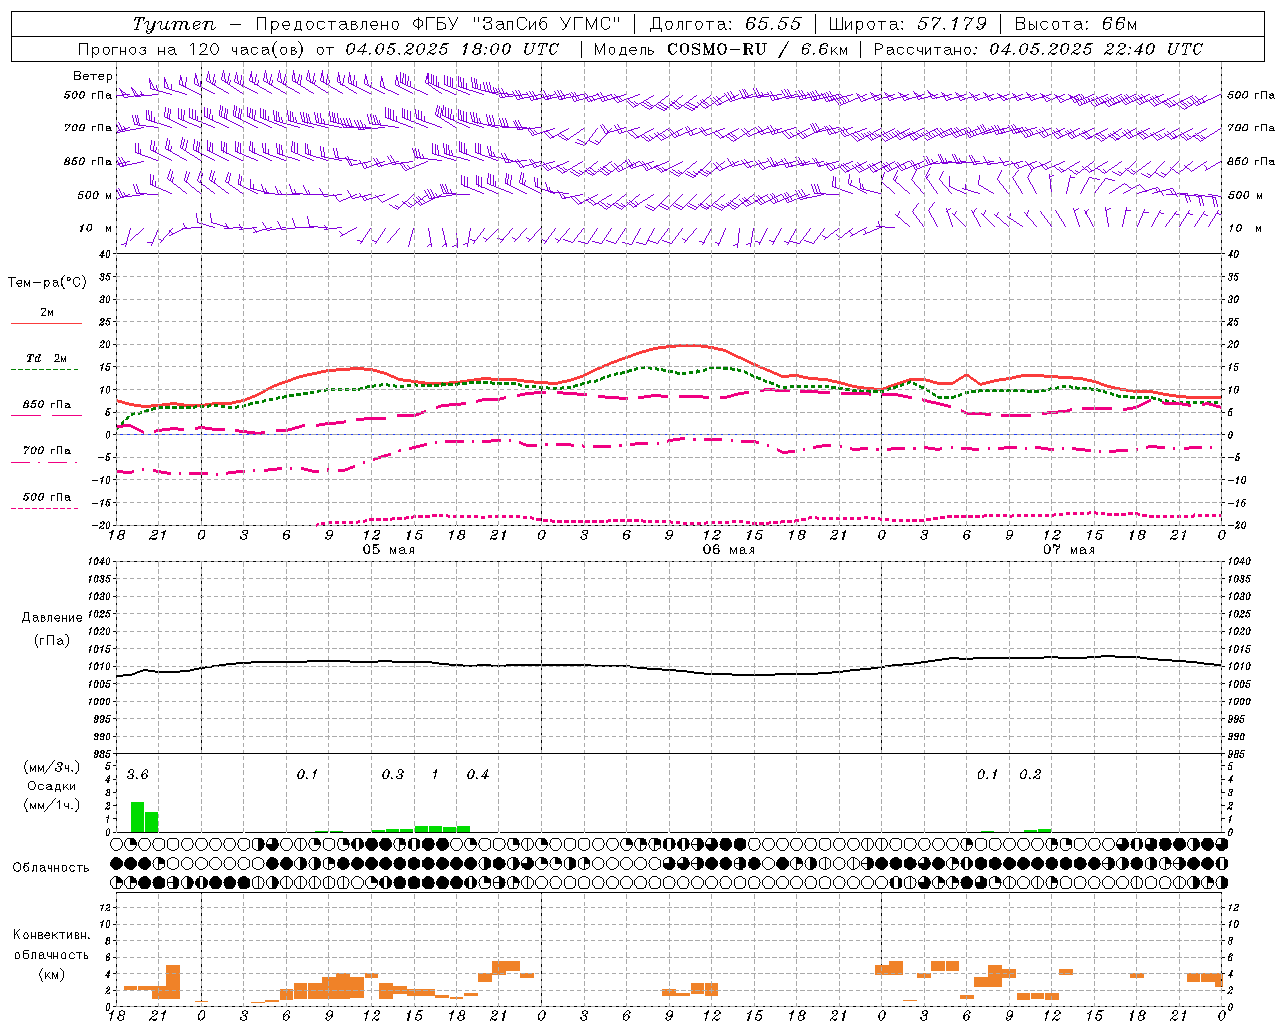Click the "(мм/1ч.)" units label

coord(51,805)
